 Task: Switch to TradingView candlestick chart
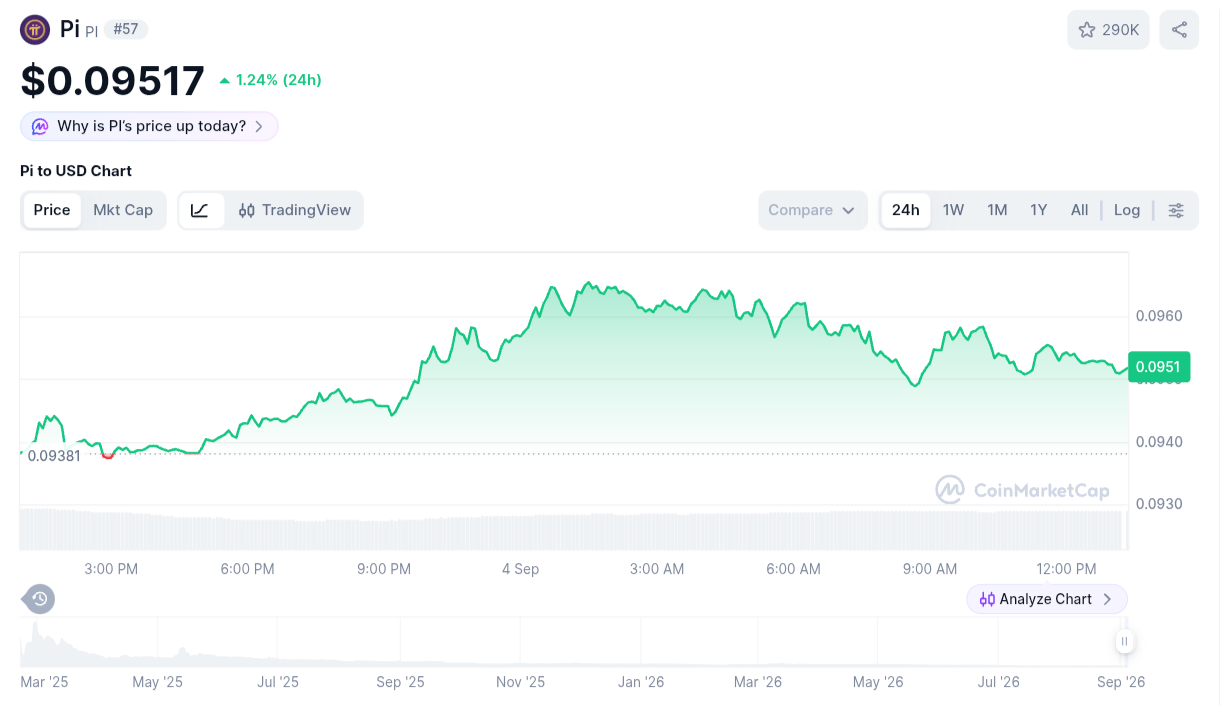pos(295,210)
